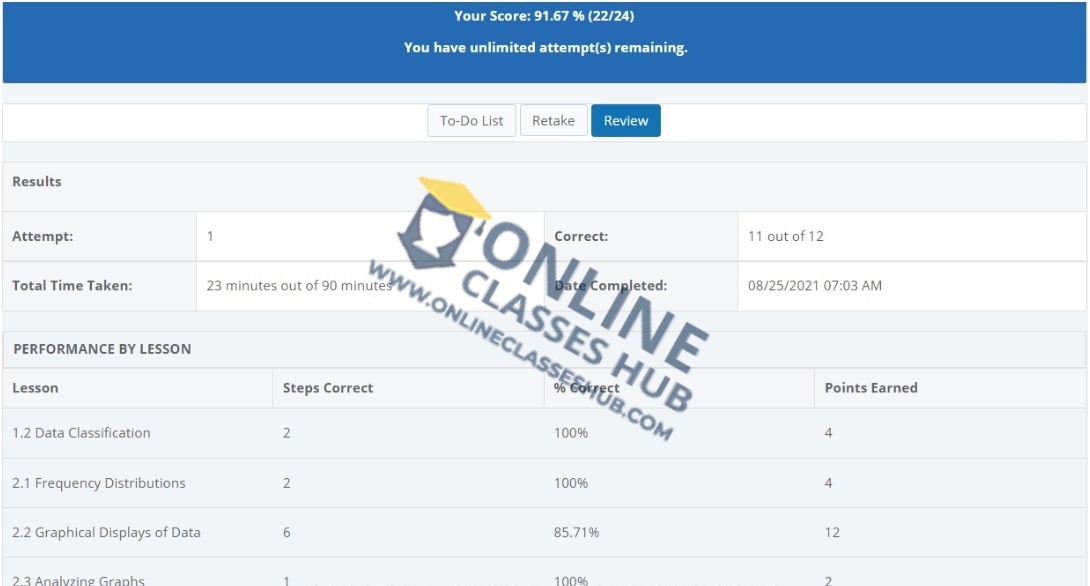The width and height of the screenshot is (1090, 586).
Task: Click the Total Time Taken label
Action: [72, 286]
